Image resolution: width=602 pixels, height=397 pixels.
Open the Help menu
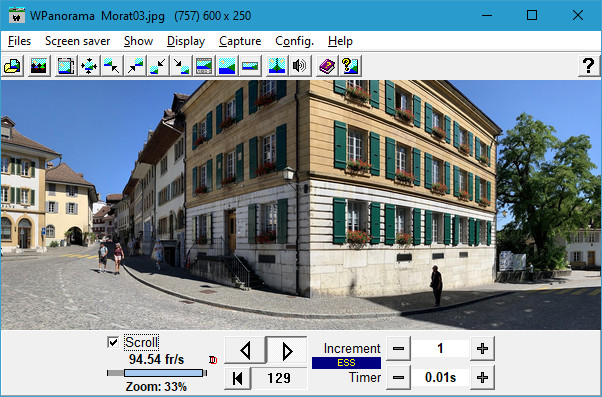point(340,41)
